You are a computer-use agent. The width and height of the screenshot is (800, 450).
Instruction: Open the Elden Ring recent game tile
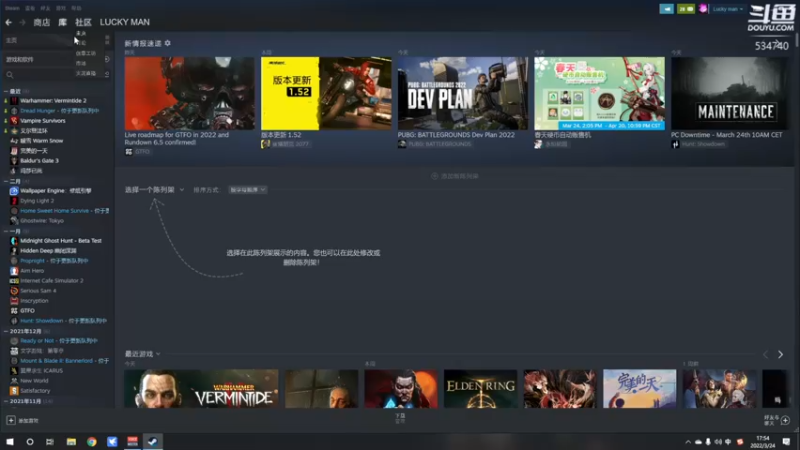(x=480, y=389)
